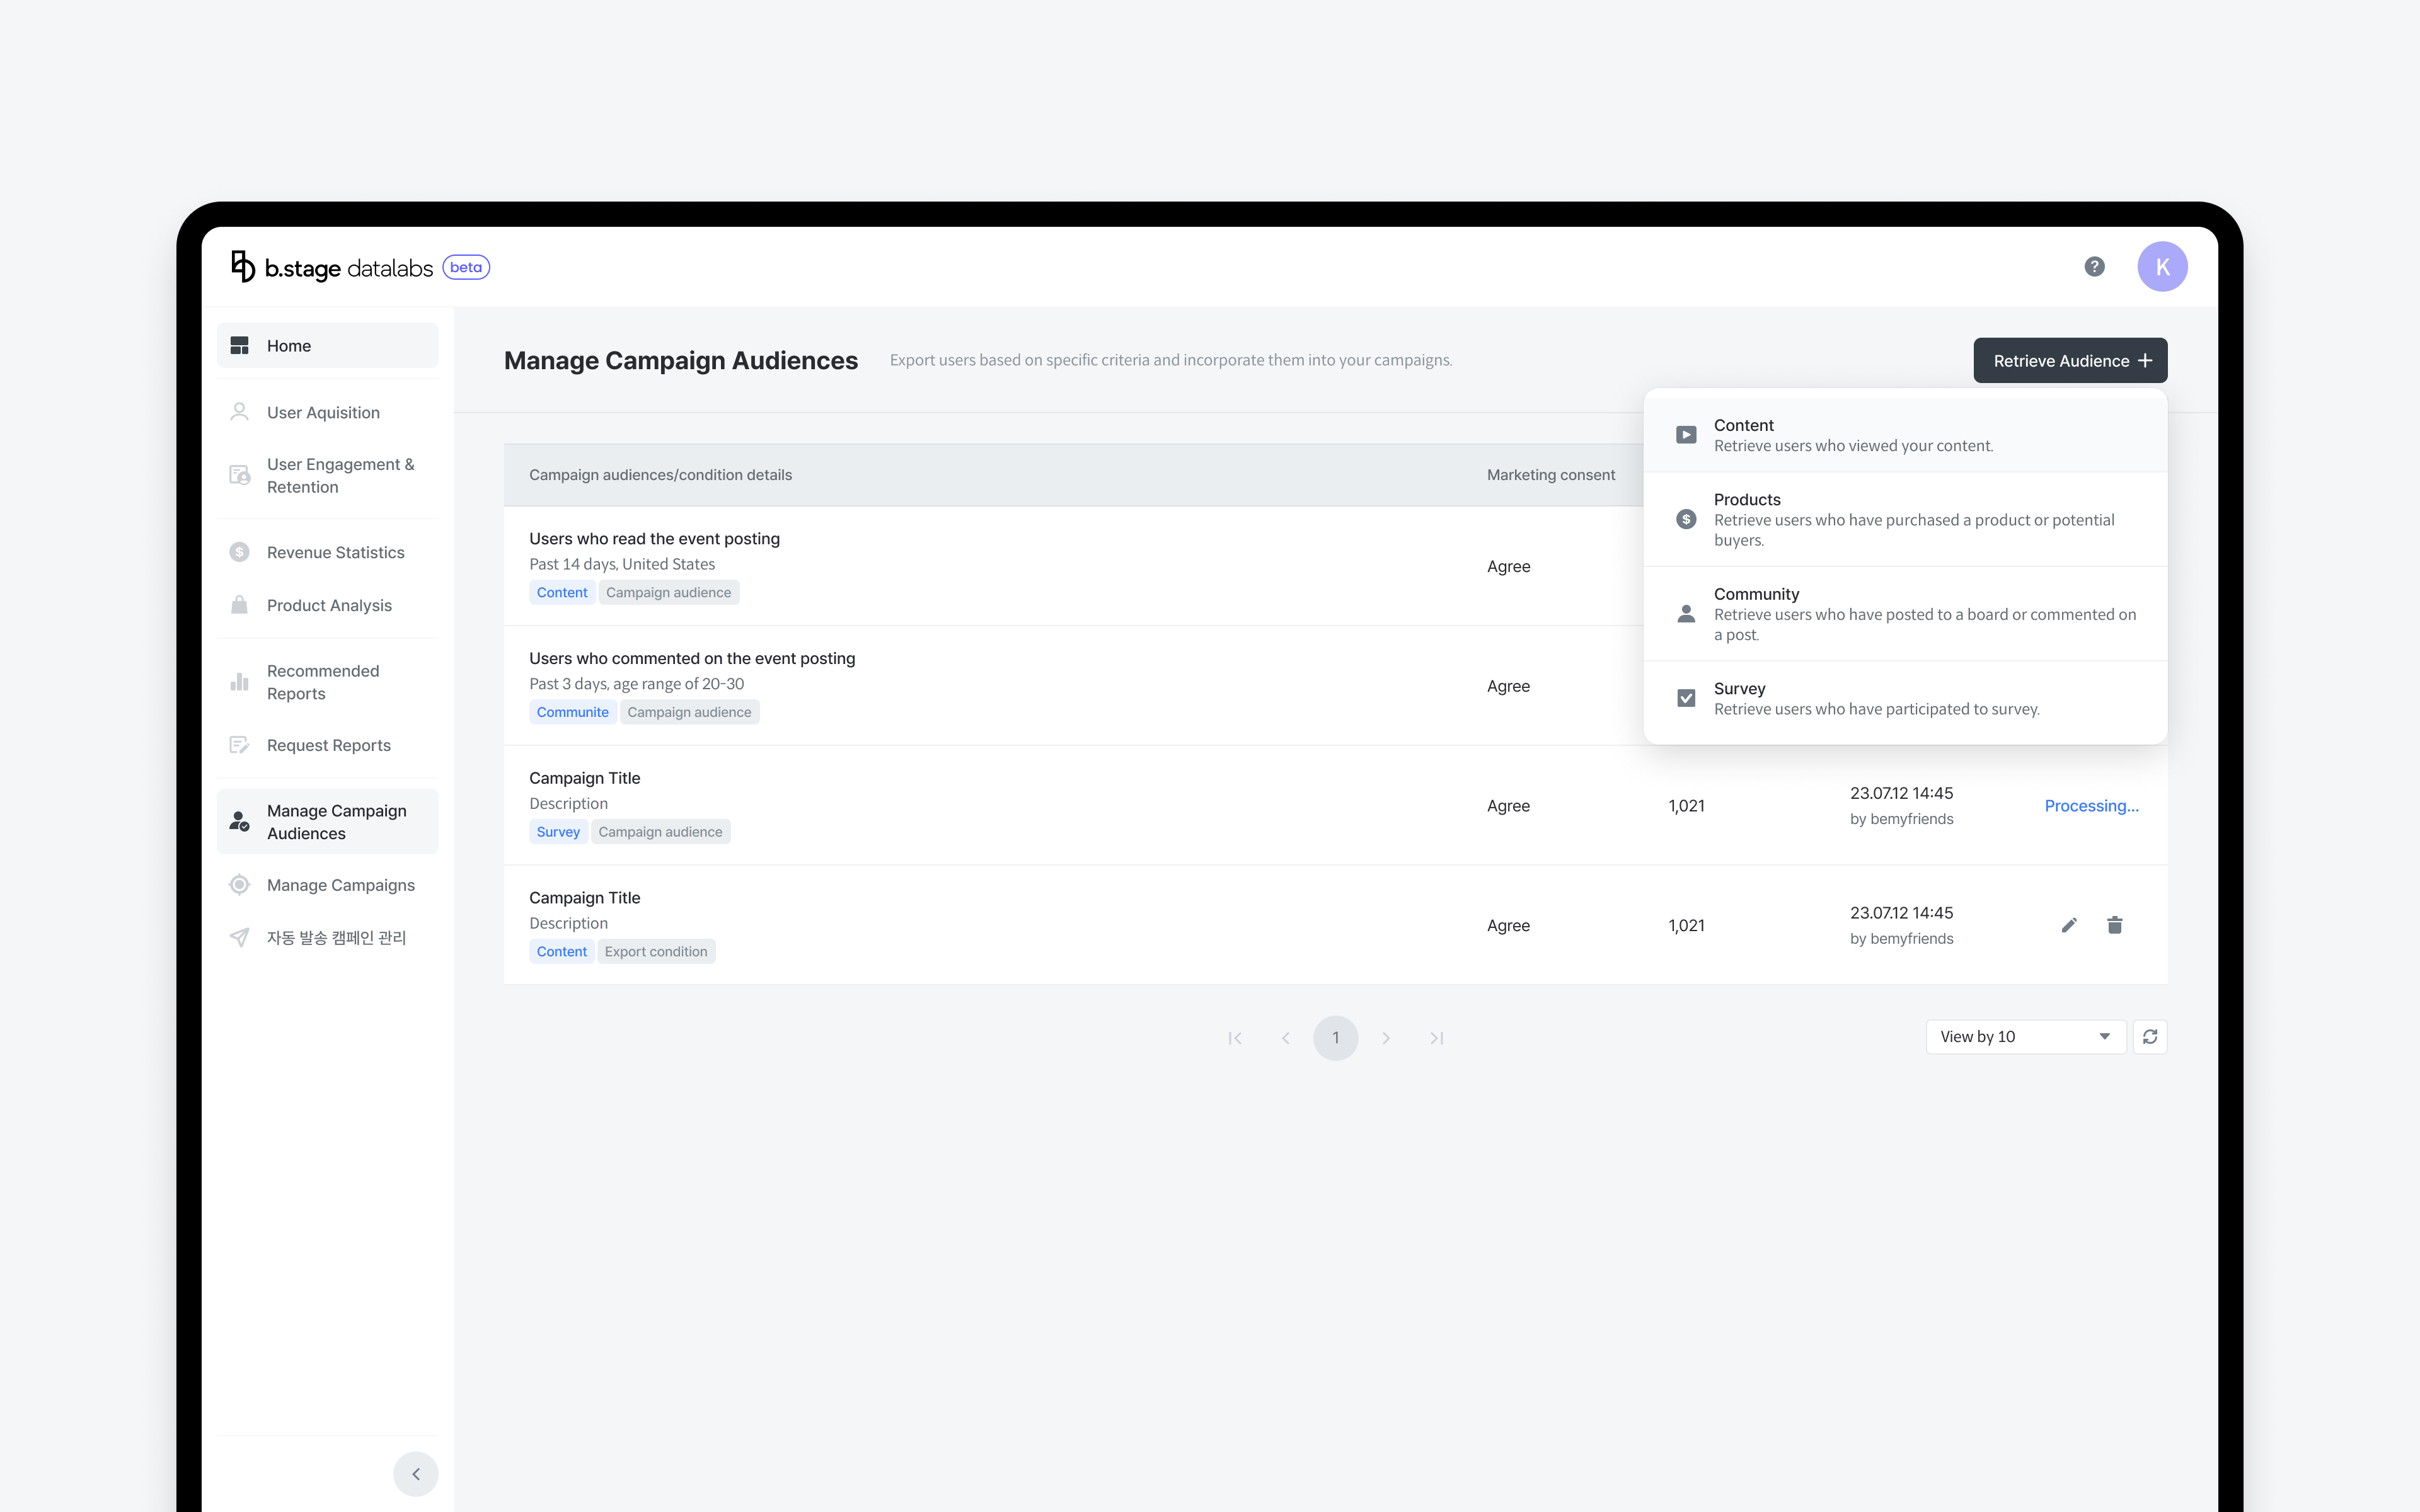Click 'Past 3 days, age range of 20-30'

pos(637,684)
